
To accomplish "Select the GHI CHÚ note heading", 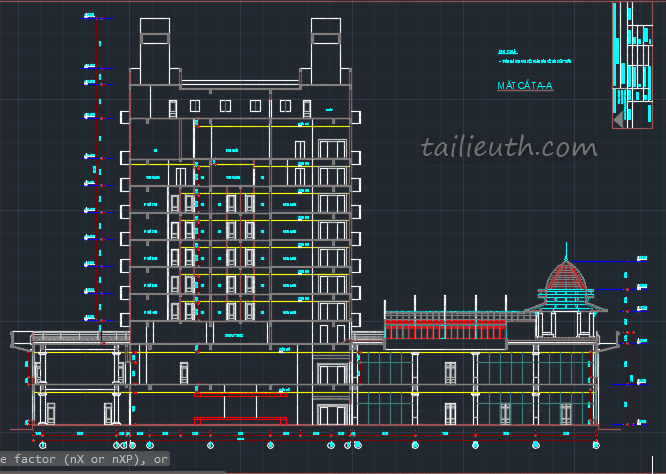I will click(509, 49).
